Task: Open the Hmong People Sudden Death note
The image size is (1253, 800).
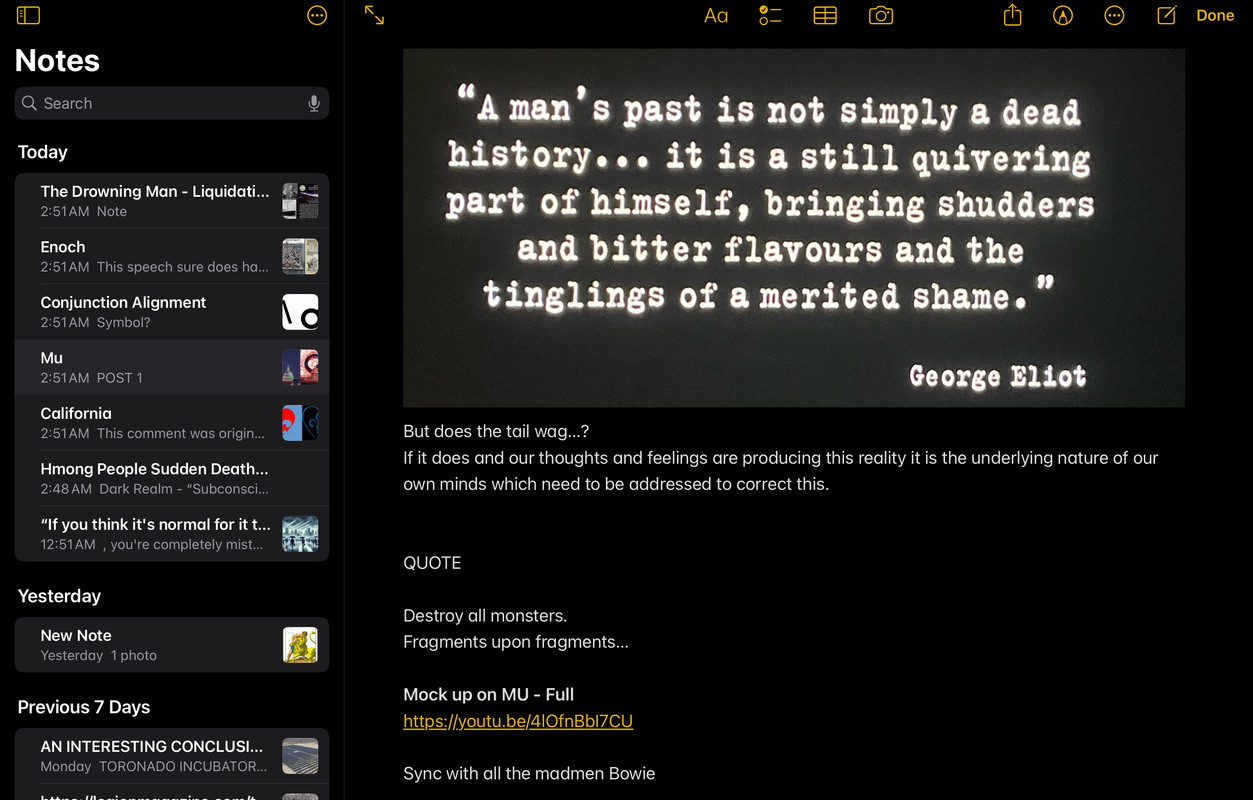Action: click(x=172, y=478)
